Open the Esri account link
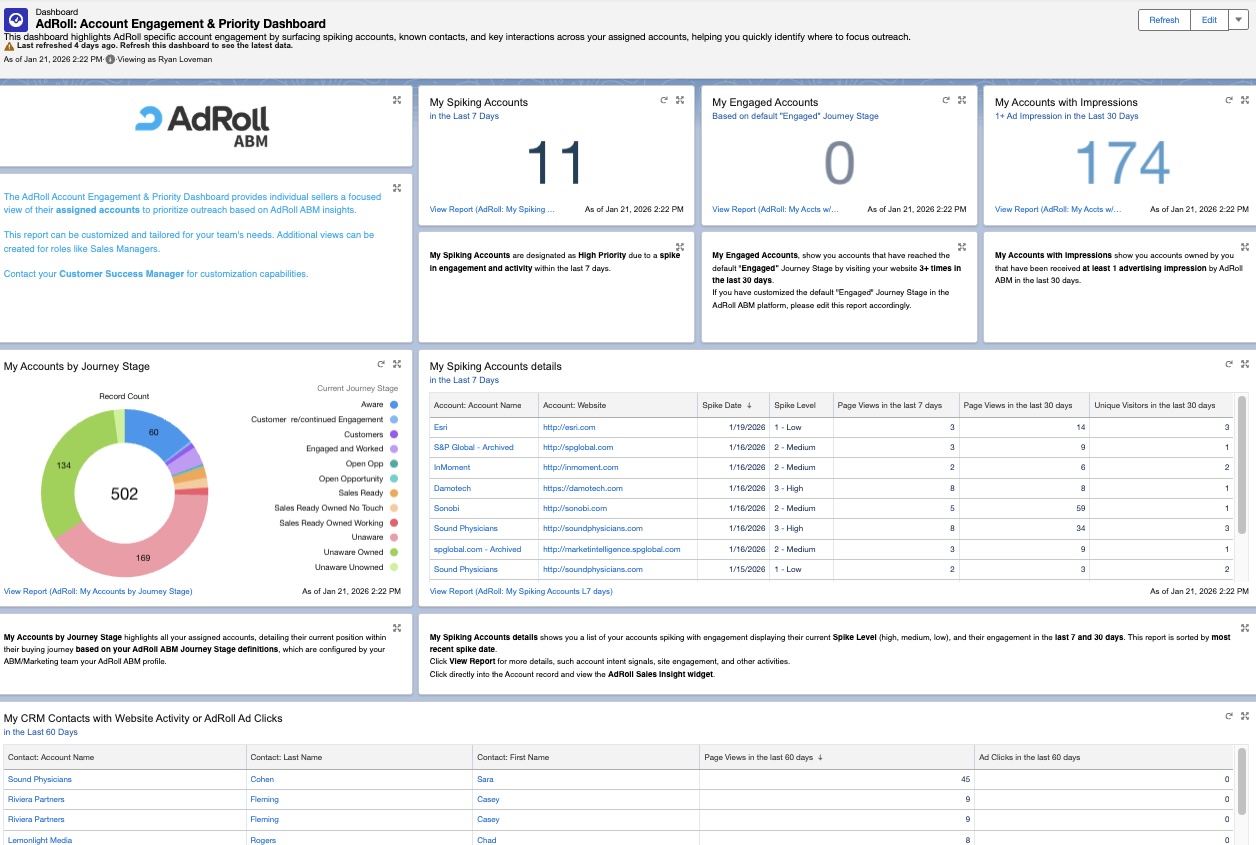This screenshot has height=845, width=1256. click(x=441, y=427)
